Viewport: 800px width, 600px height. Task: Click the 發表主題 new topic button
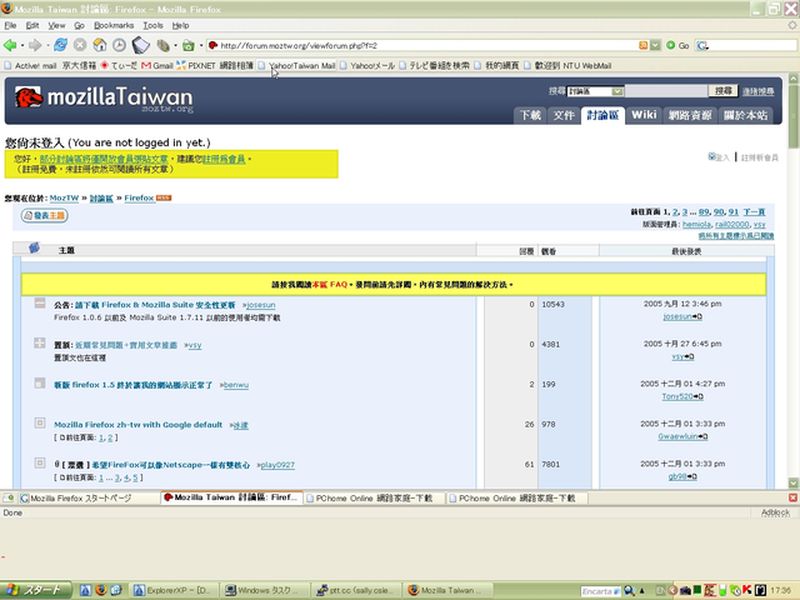tap(45, 215)
